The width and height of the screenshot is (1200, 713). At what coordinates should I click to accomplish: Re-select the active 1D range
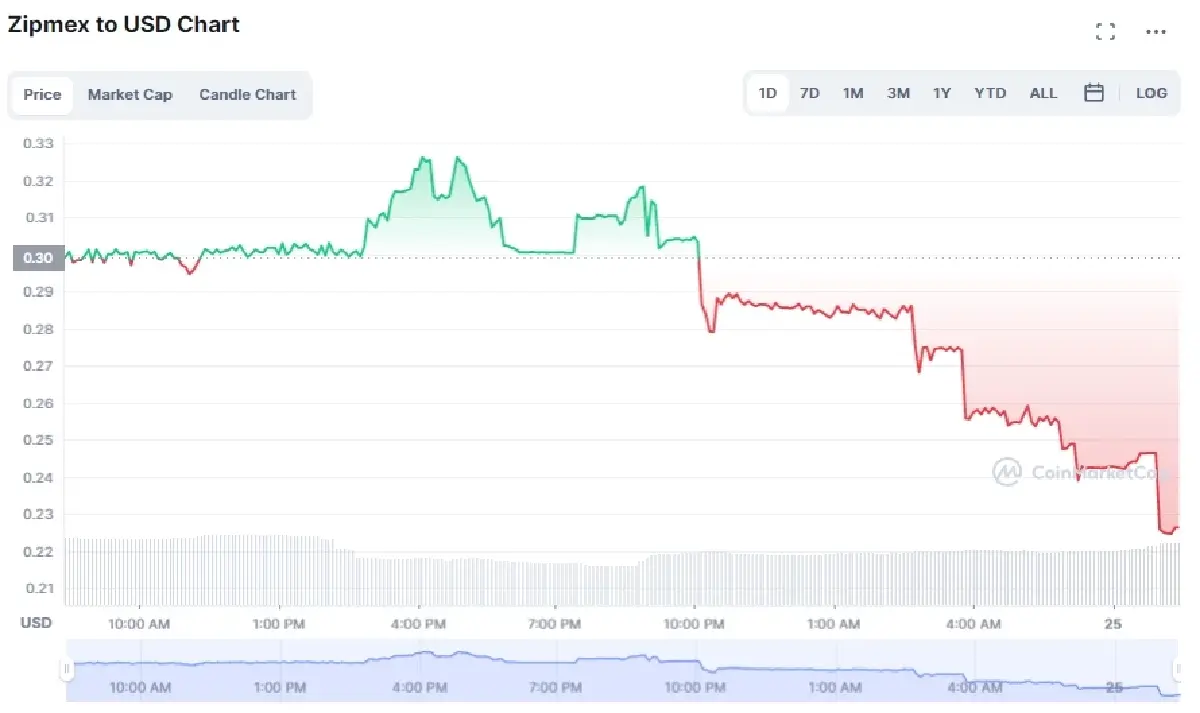tap(767, 92)
